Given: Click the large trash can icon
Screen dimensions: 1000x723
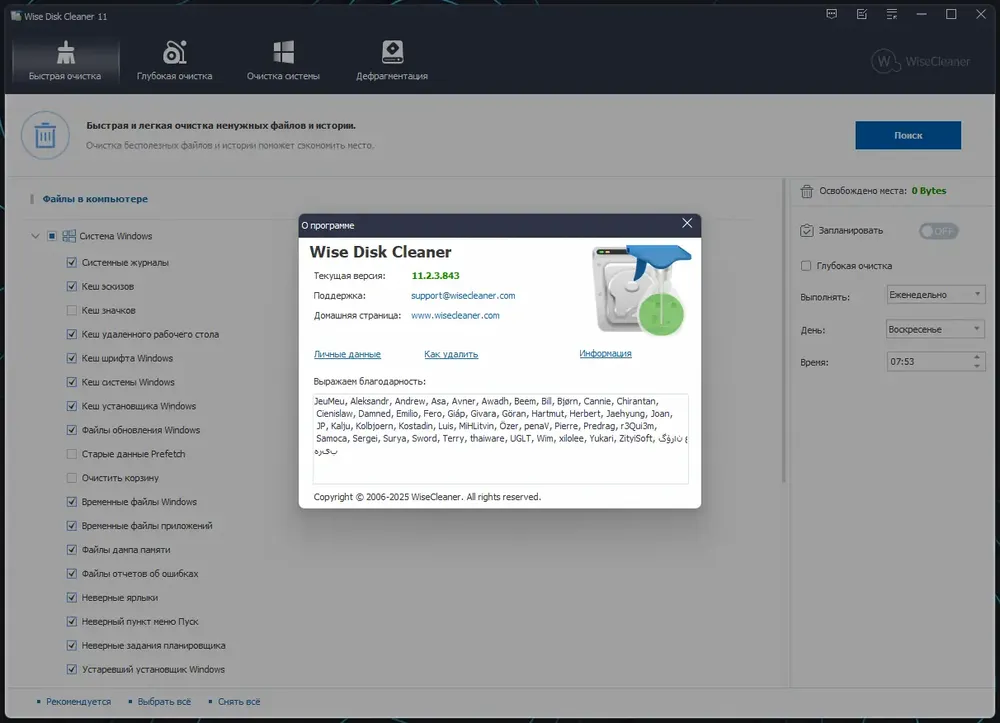Looking at the screenshot, I should coord(45,135).
